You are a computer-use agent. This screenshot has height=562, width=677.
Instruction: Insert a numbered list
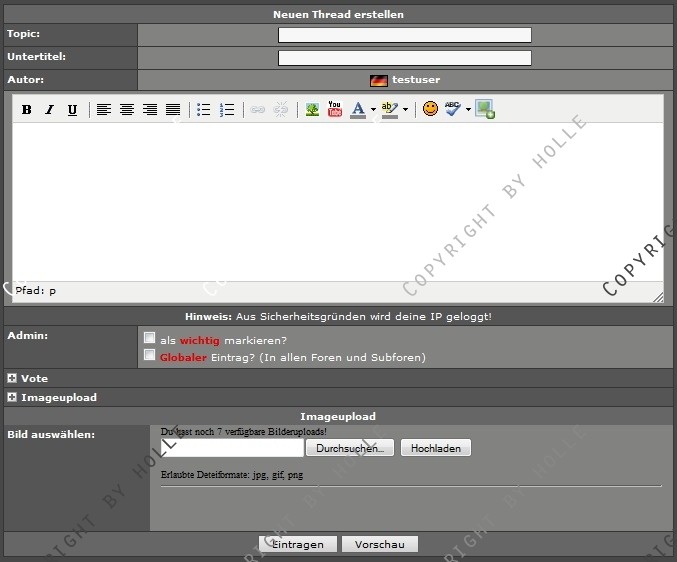227,110
